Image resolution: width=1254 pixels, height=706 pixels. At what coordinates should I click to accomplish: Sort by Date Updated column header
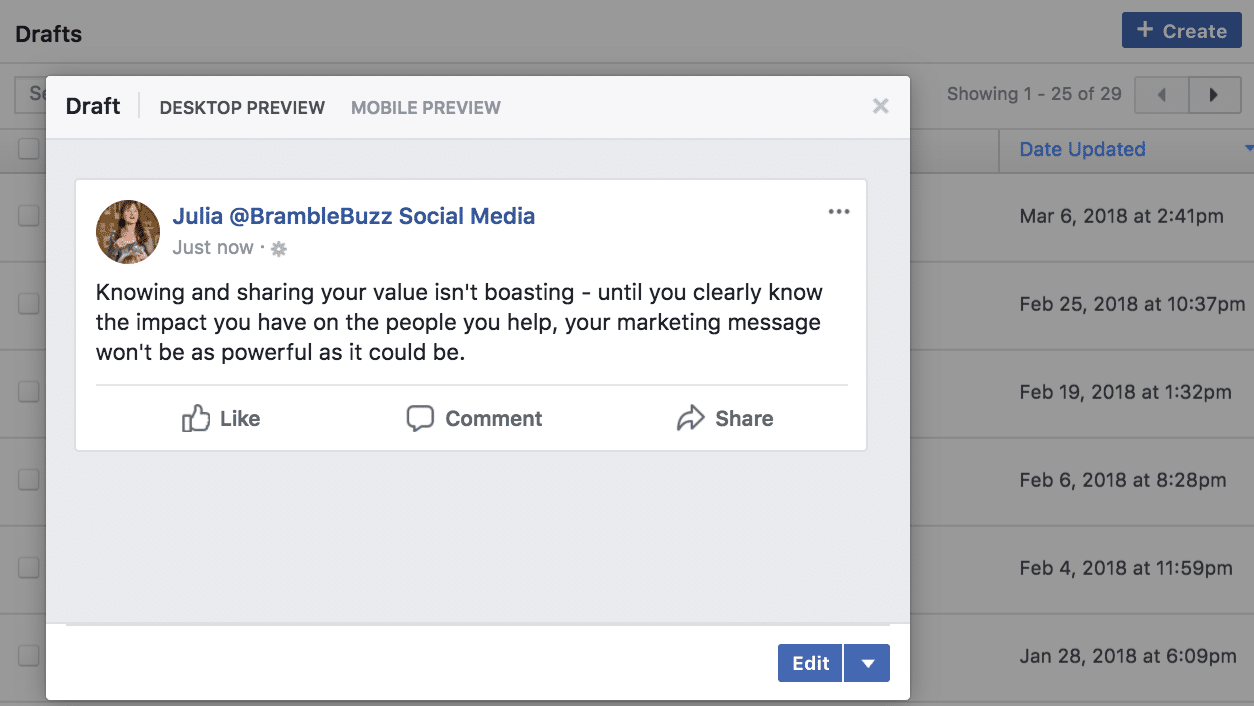click(x=1082, y=149)
